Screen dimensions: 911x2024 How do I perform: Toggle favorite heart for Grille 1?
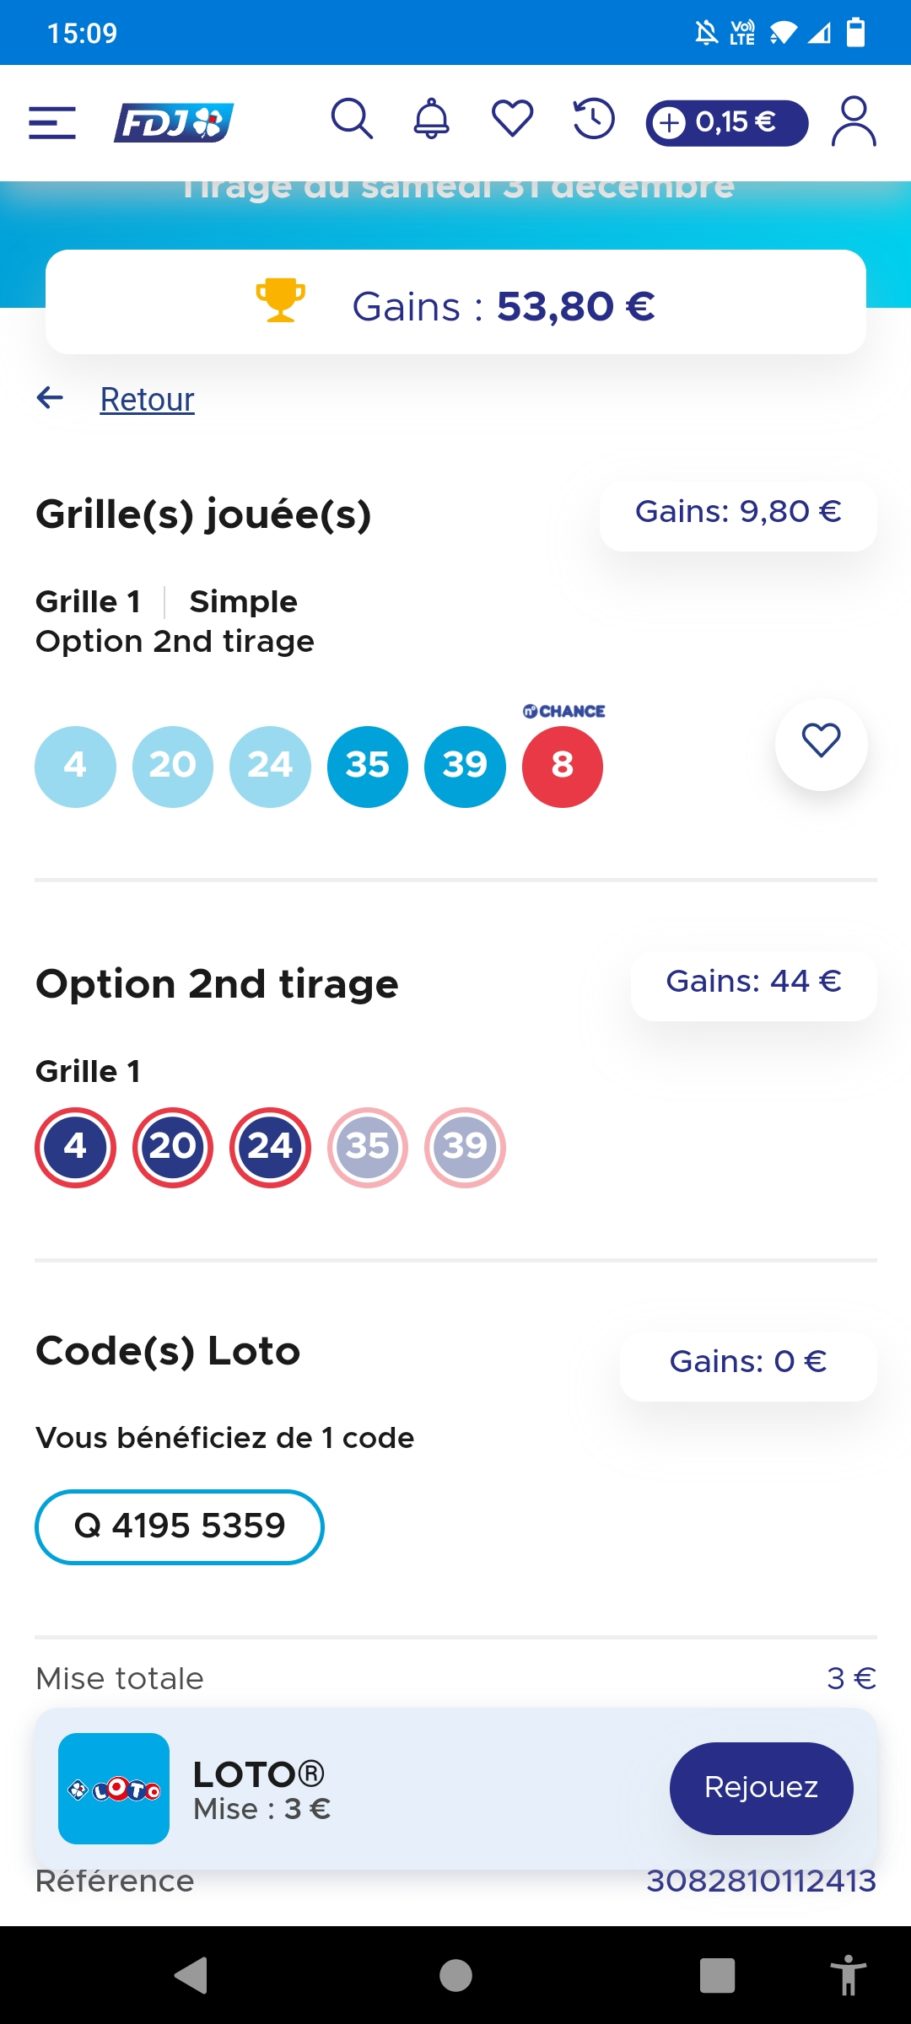(821, 743)
